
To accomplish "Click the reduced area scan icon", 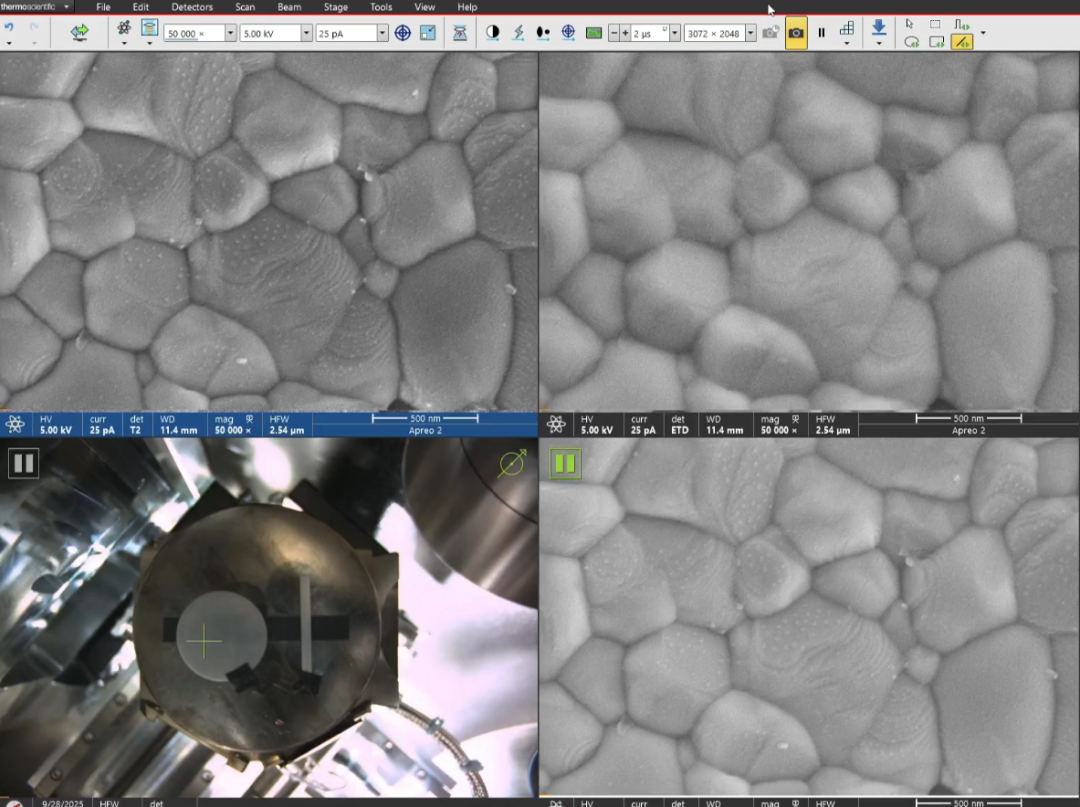I will (x=428, y=32).
